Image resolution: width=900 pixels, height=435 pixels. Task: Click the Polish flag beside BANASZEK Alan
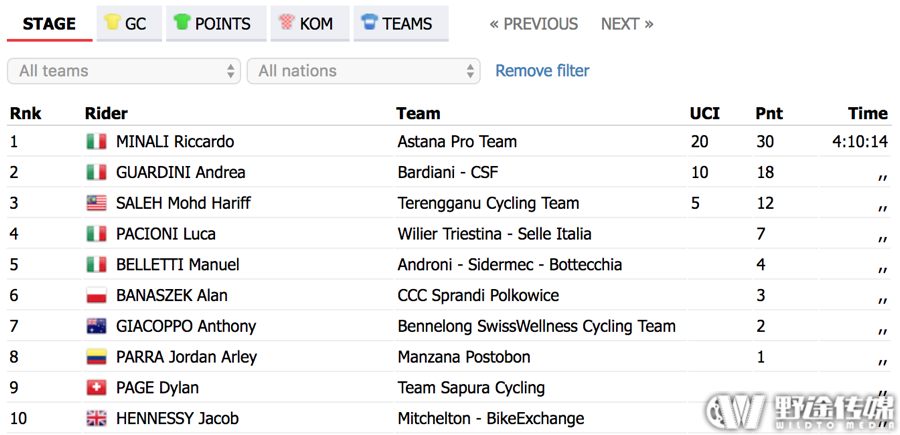point(96,296)
